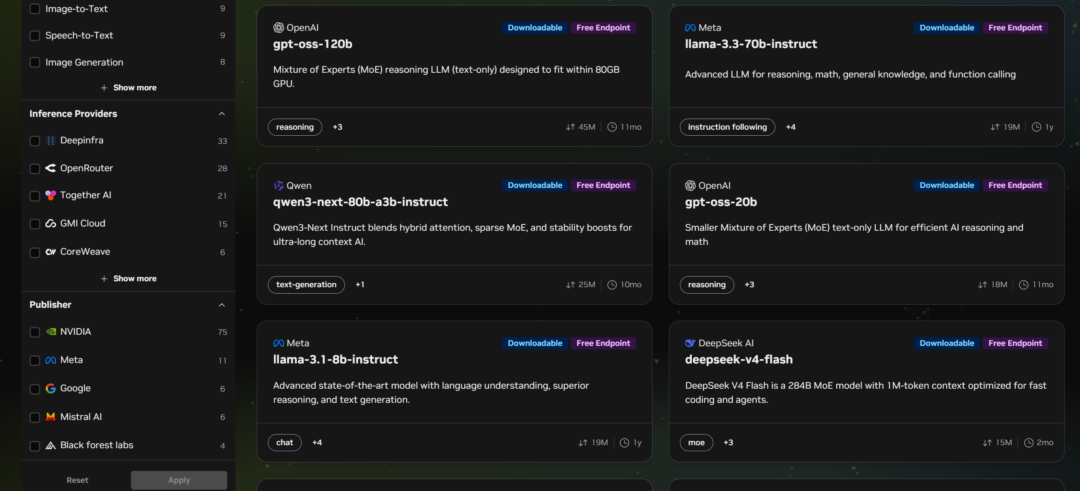The height and width of the screenshot is (491, 1080).
Task: Collapse the Inference Providers section
Action: [x=222, y=114]
